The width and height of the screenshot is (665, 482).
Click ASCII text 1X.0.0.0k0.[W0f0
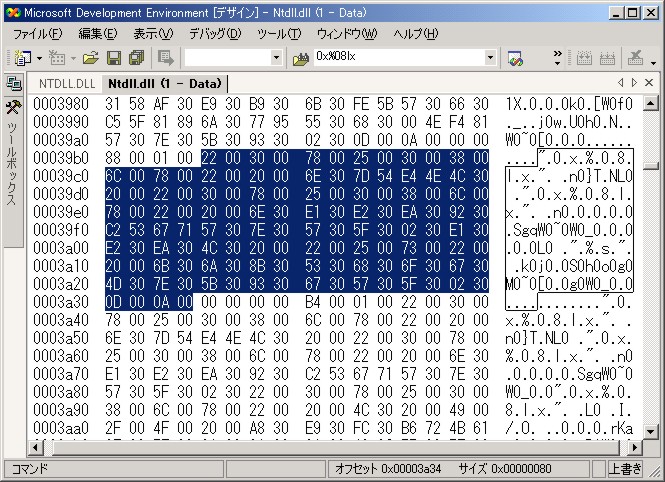pyautogui.click(x=569, y=104)
